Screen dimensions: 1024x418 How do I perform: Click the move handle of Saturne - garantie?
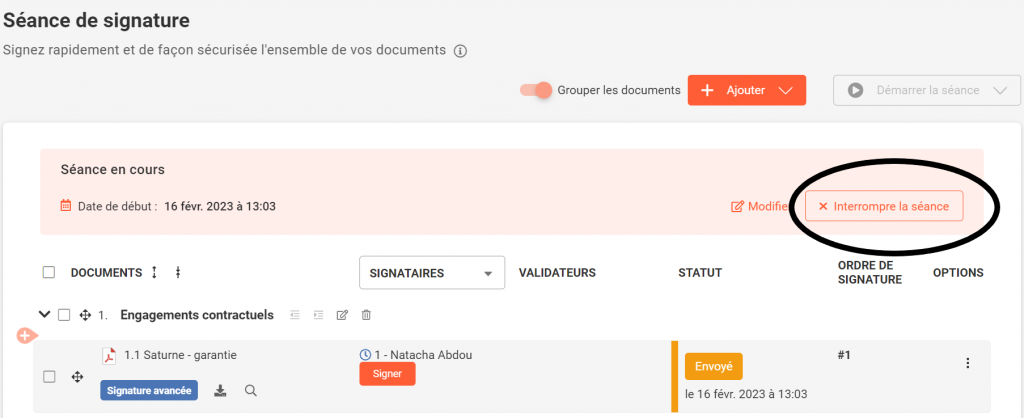click(x=77, y=377)
